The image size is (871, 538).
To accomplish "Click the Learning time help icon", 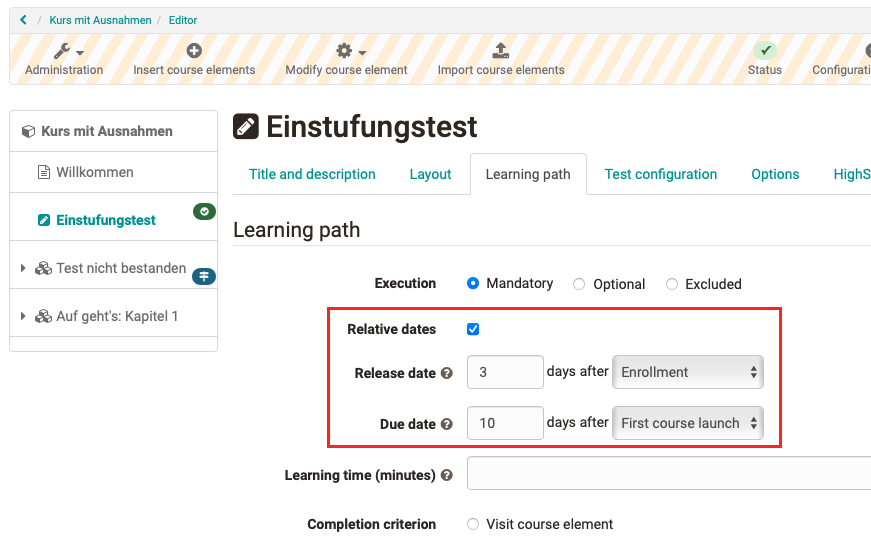I will coord(447,475).
